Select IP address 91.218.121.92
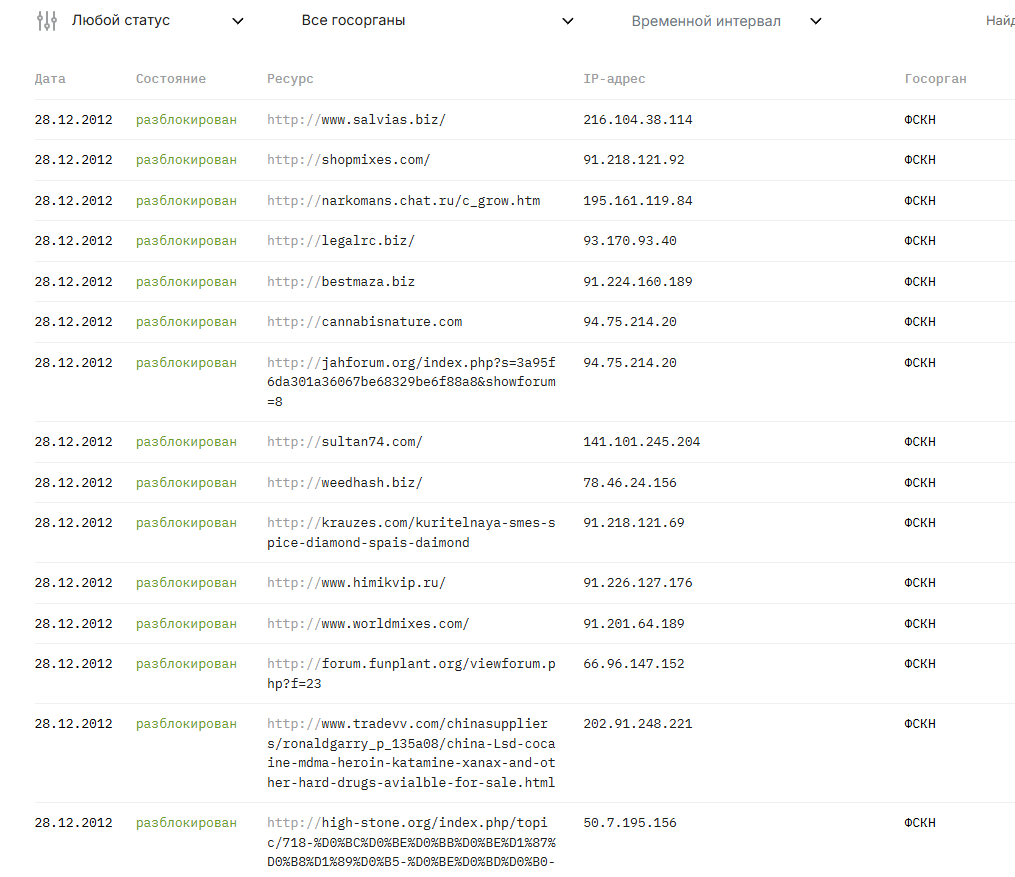1015x877 pixels. [x=634, y=160]
